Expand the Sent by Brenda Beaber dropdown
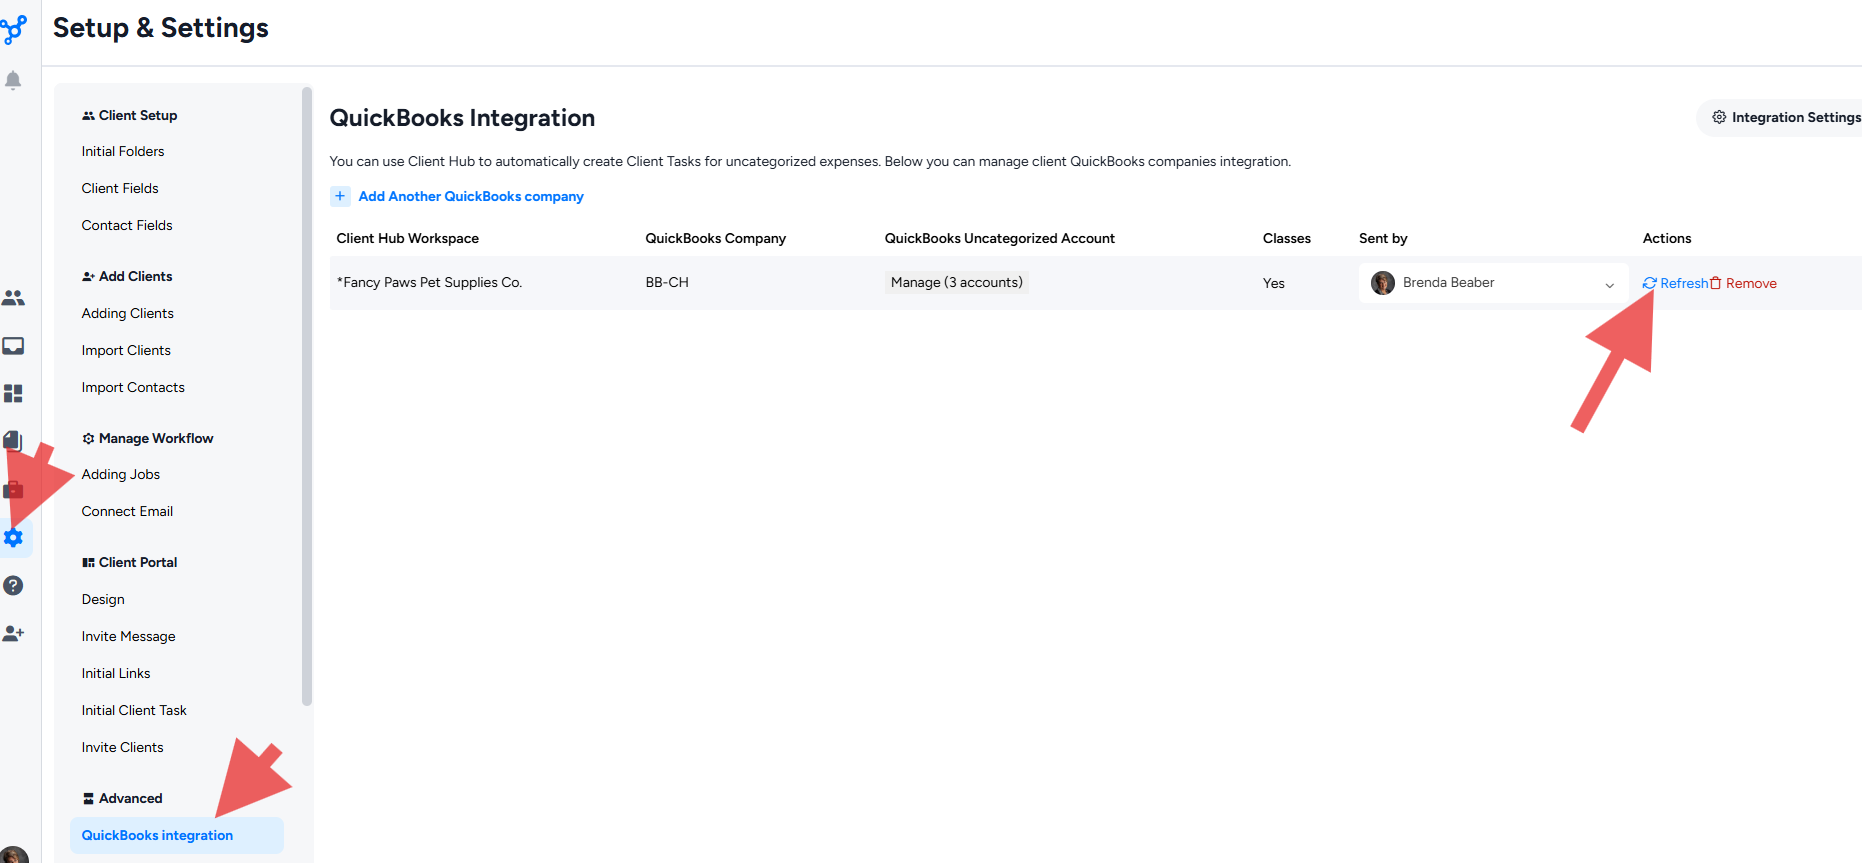Viewport: 1862px width, 863px height. [1493, 283]
